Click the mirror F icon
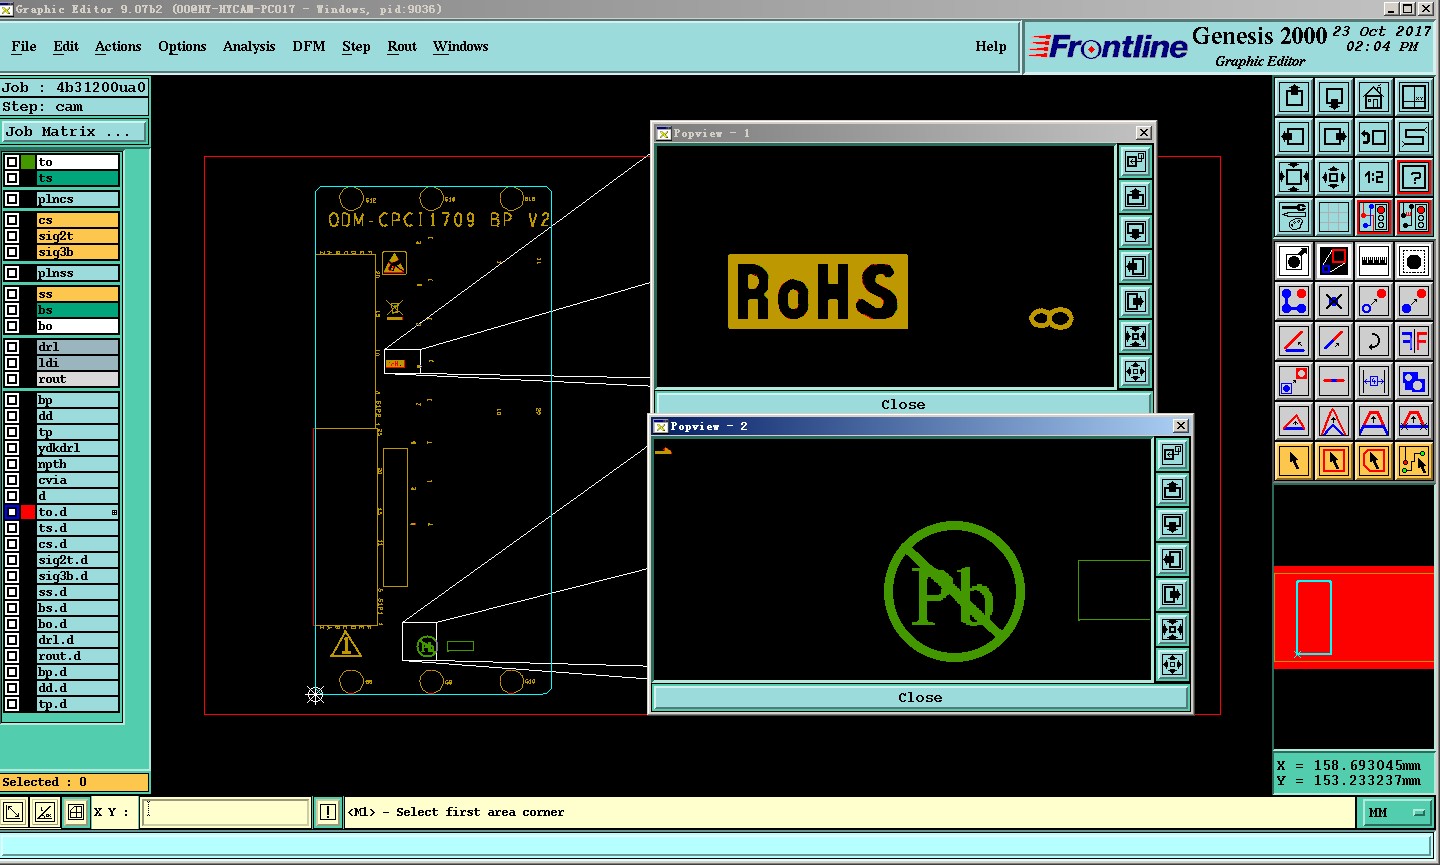The height and width of the screenshot is (865, 1440). coord(1414,341)
